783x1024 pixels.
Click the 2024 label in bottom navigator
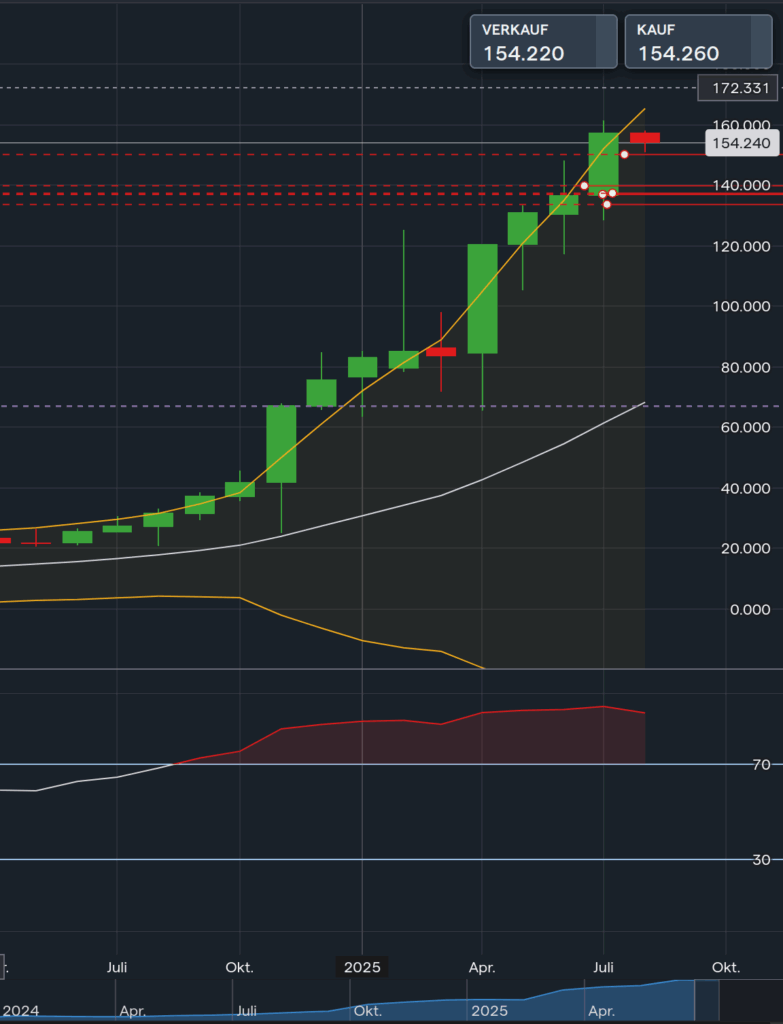pos(21,1011)
